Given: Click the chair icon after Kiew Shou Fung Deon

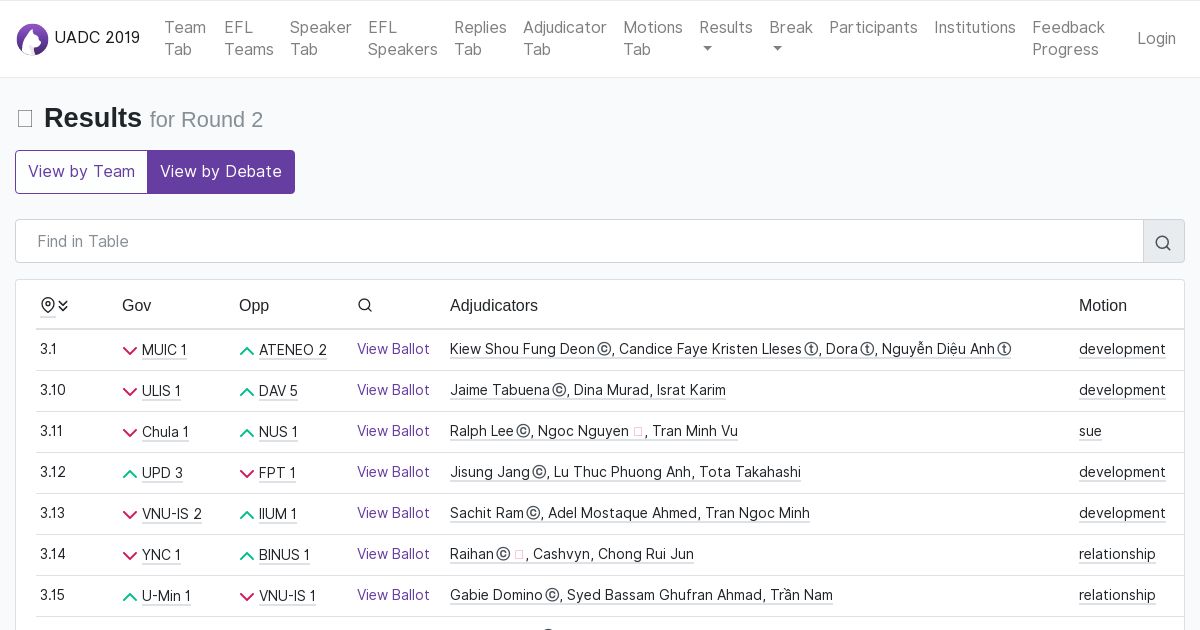Looking at the screenshot, I should click(x=604, y=350).
